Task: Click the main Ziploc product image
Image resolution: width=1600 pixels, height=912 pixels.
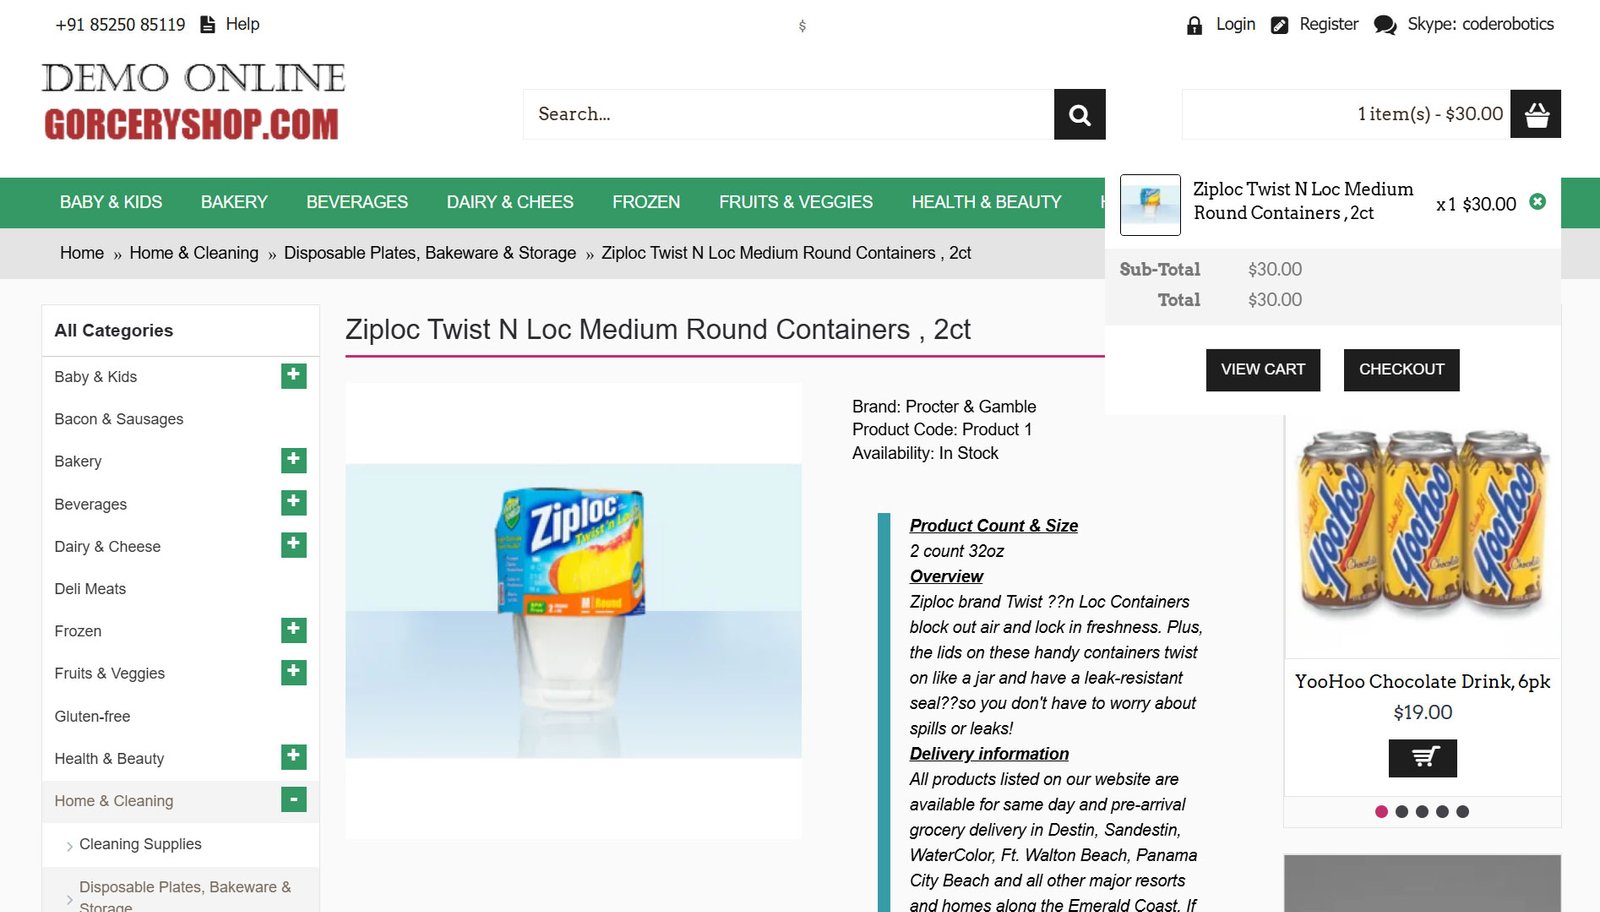Action: [x=573, y=610]
